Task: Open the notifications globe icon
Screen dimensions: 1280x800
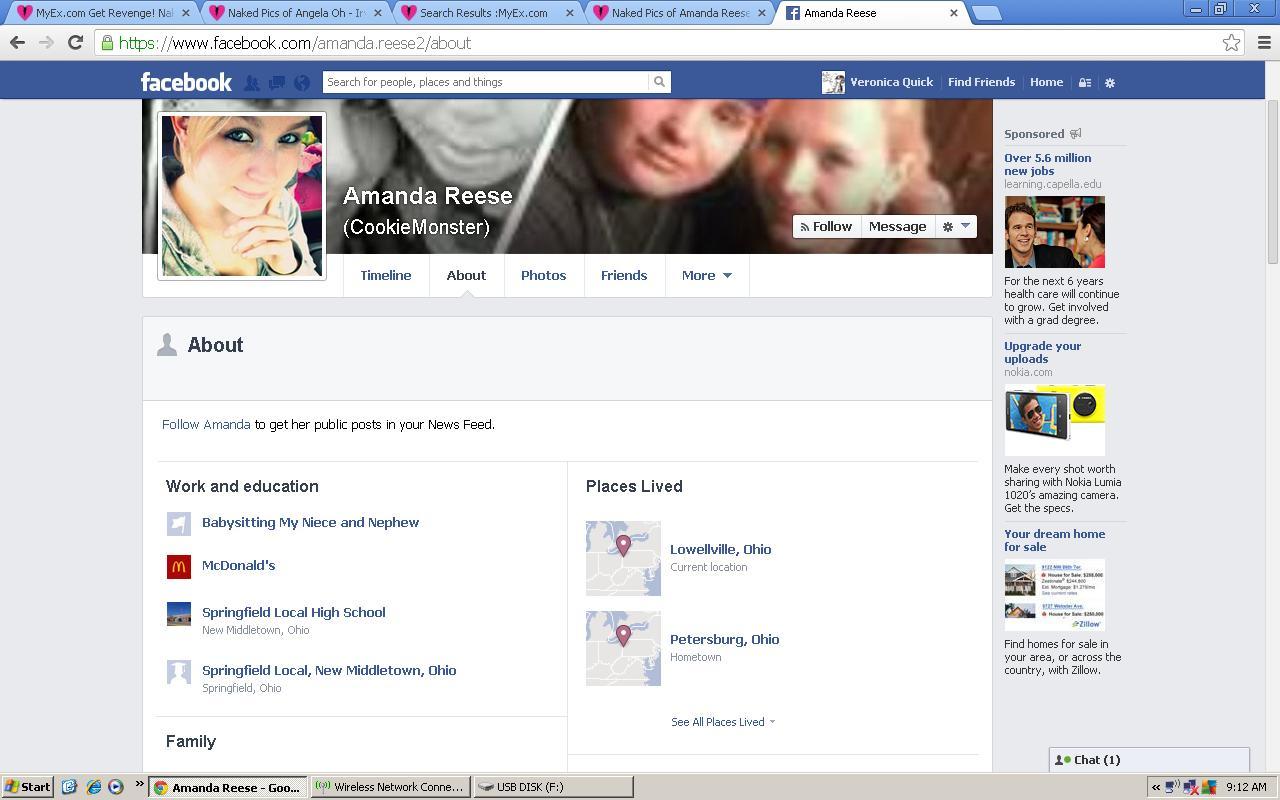Action: pos(302,83)
